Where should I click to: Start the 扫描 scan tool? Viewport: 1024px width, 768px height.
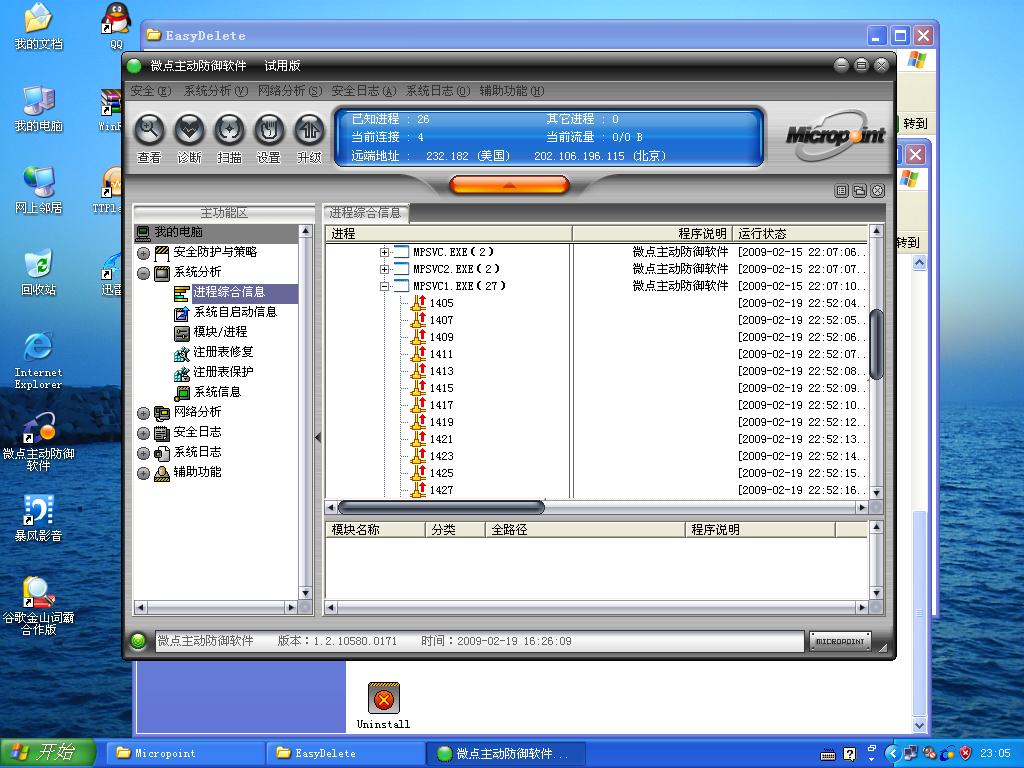(229, 131)
